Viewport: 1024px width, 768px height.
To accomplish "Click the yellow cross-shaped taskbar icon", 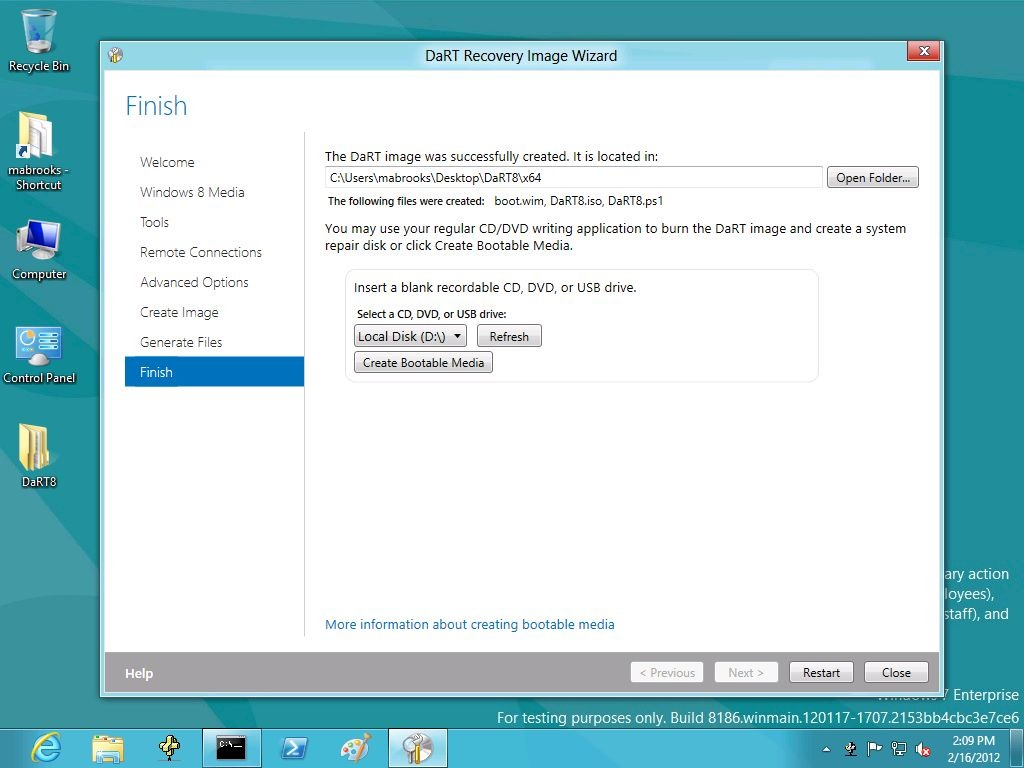I will (x=169, y=748).
